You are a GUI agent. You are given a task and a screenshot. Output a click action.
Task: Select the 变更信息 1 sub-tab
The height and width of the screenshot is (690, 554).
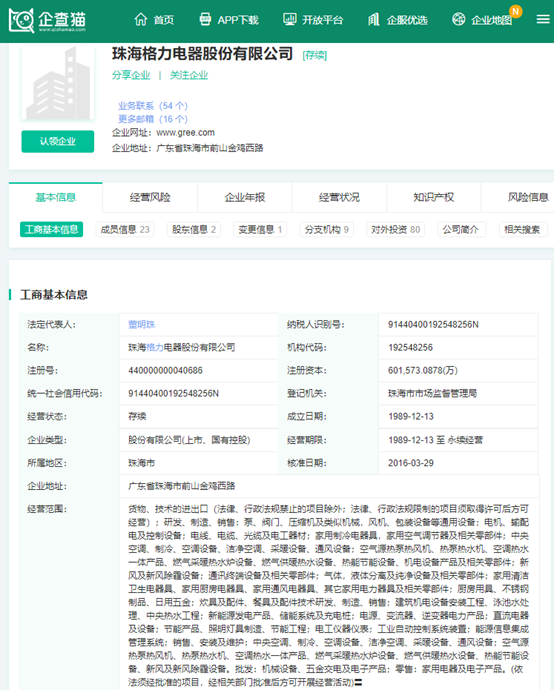pyautogui.click(x=260, y=229)
